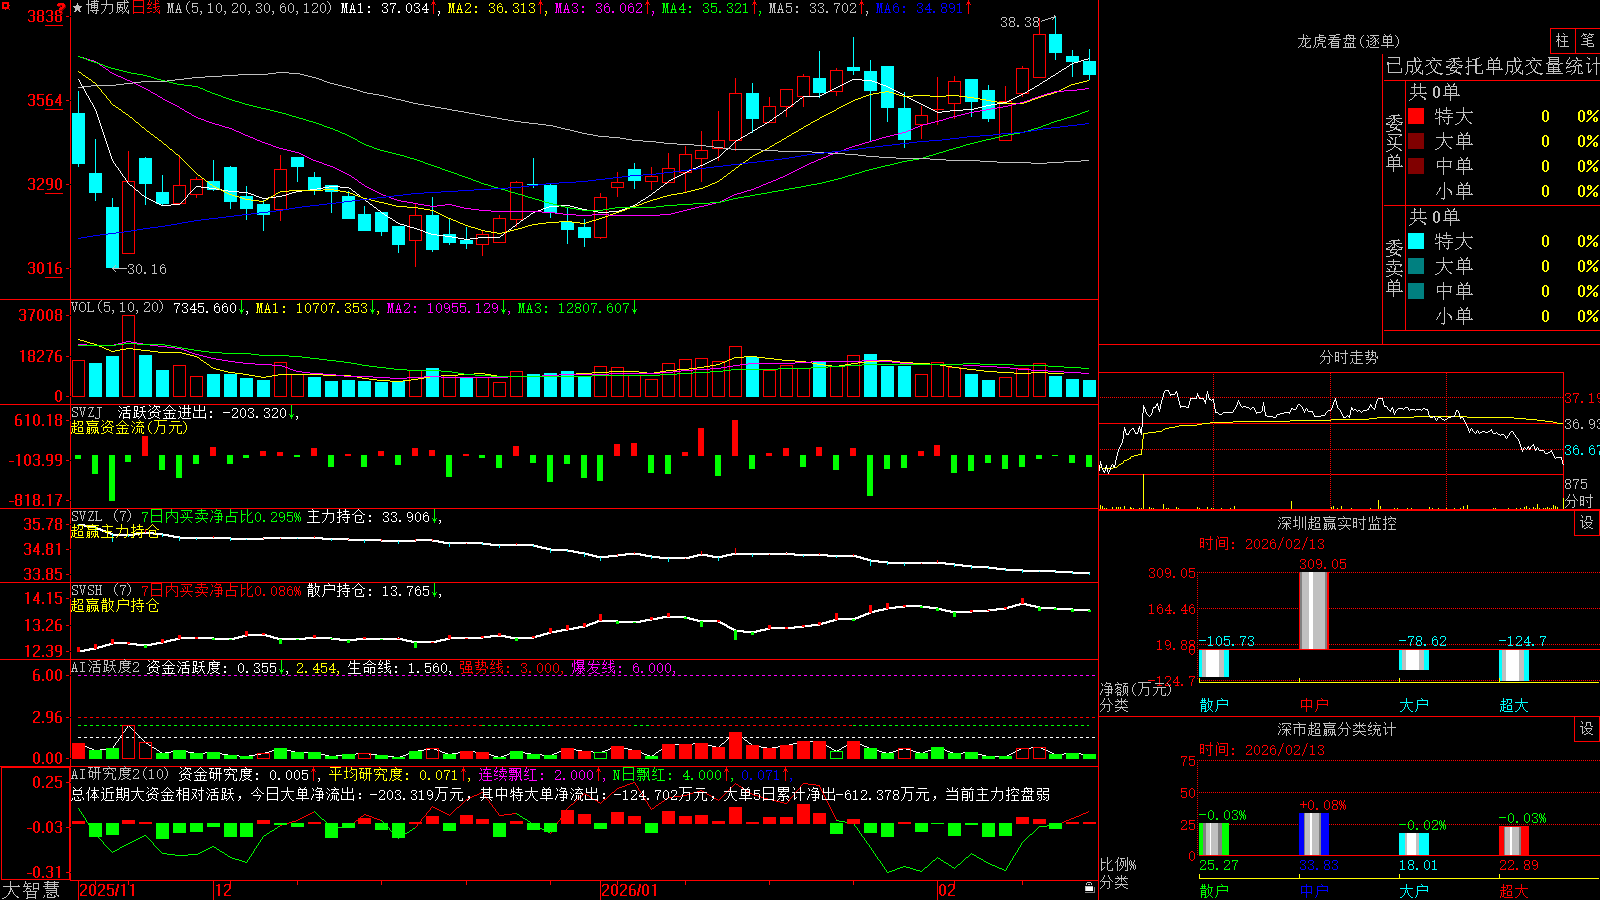Click the 中户 309.05 bar in 实时监控
1600x900 pixels.
[x=1314, y=611]
